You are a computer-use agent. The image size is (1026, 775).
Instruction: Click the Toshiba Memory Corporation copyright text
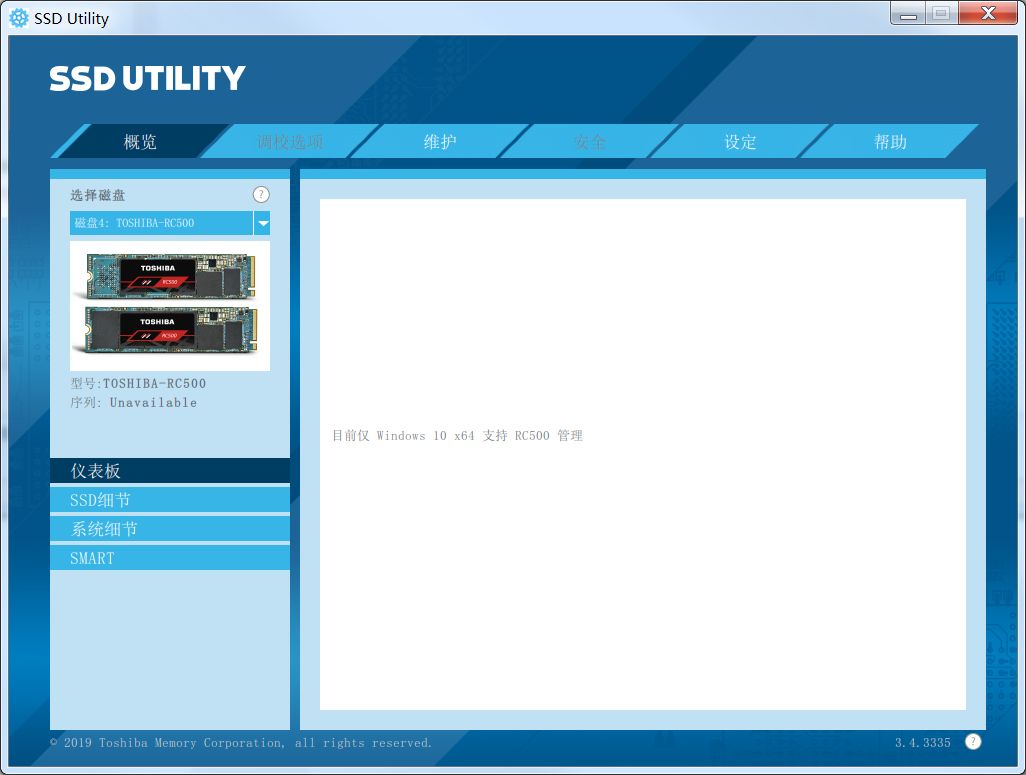tap(241, 743)
